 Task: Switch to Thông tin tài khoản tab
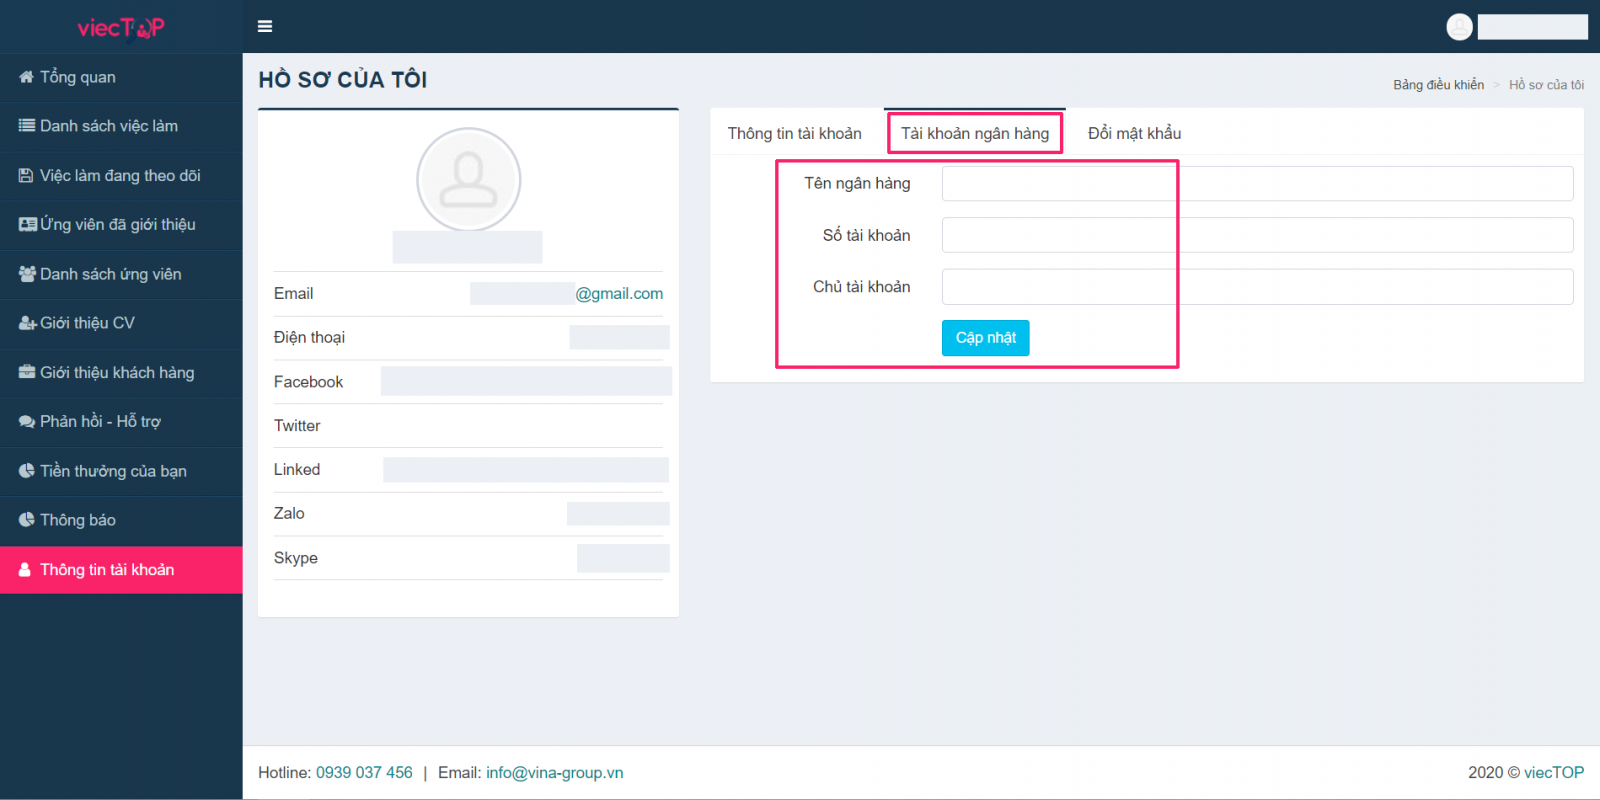795,133
